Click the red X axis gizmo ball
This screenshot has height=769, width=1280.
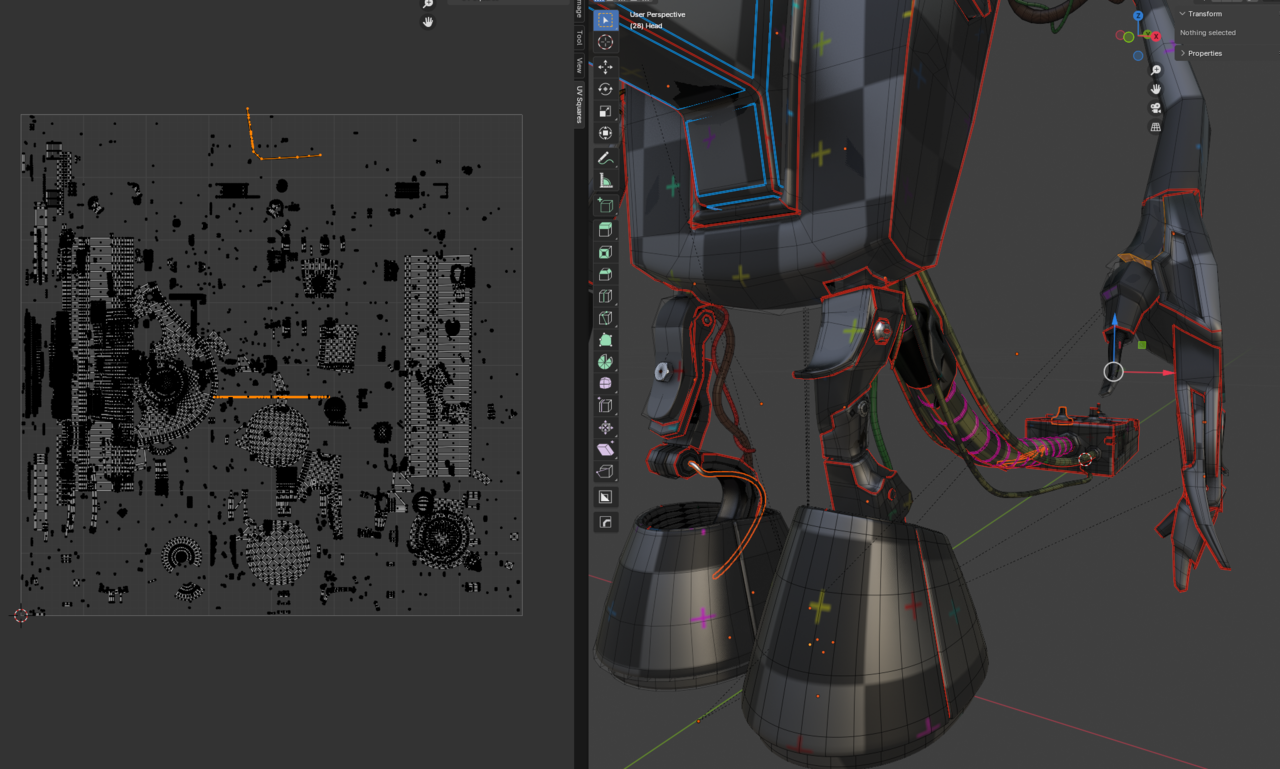click(x=1156, y=36)
